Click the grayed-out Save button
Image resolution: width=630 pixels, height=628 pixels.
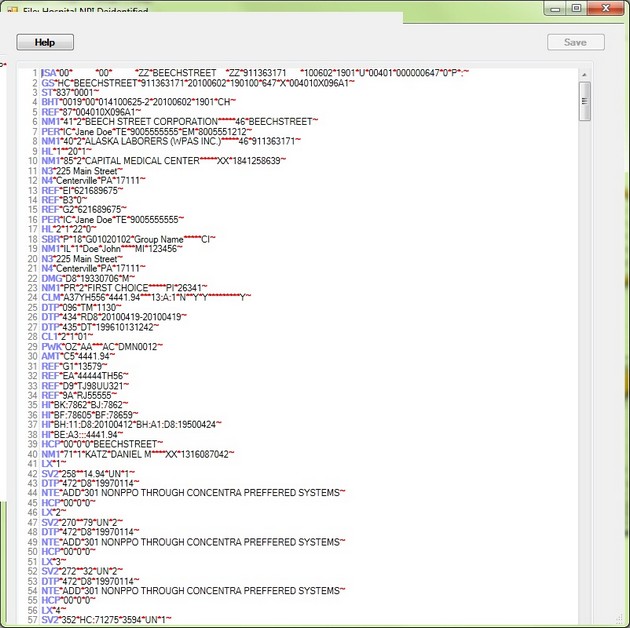coord(575,42)
